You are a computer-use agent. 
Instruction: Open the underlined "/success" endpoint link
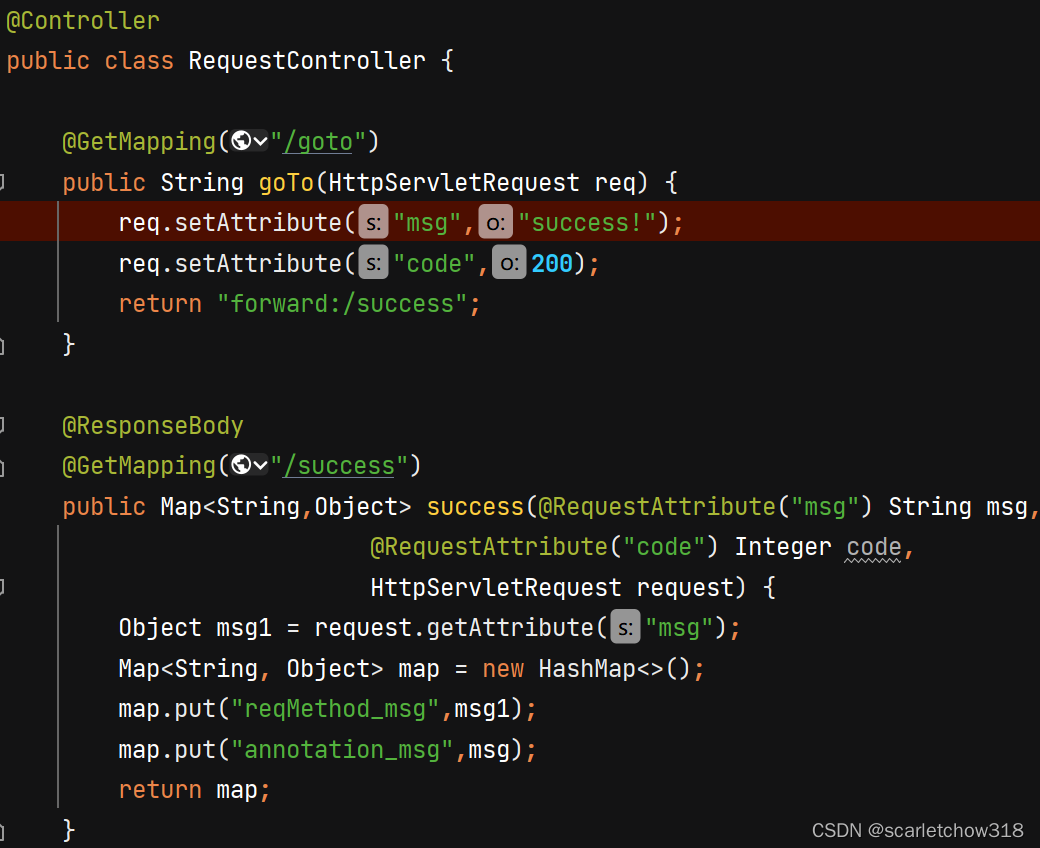[341, 465]
